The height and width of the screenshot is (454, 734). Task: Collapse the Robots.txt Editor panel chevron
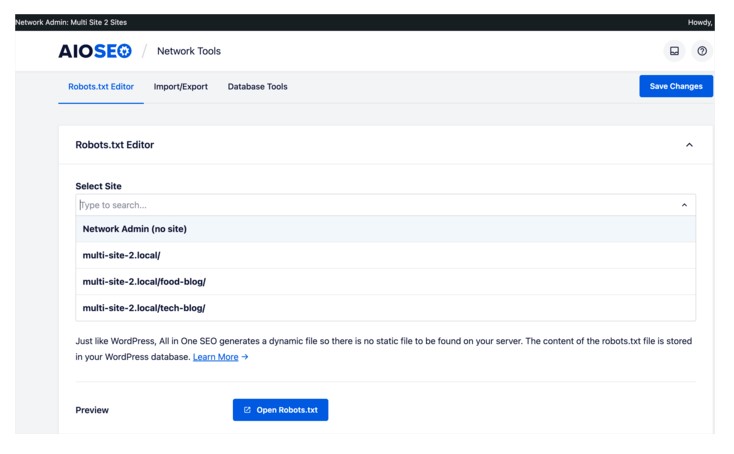[x=689, y=145]
